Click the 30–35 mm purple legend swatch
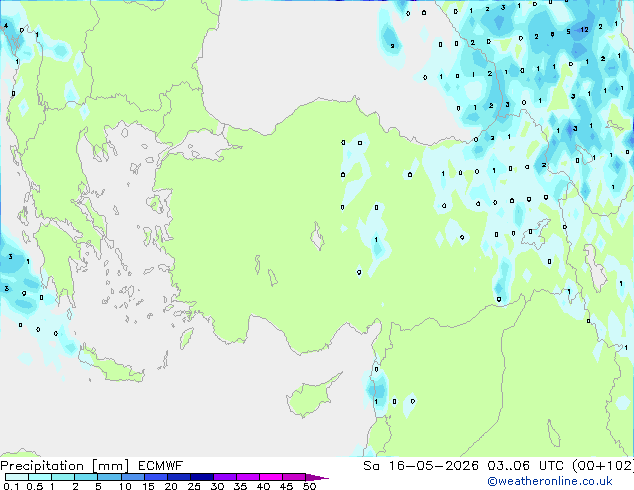The height and width of the screenshot is (490, 634). click(224, 477)
